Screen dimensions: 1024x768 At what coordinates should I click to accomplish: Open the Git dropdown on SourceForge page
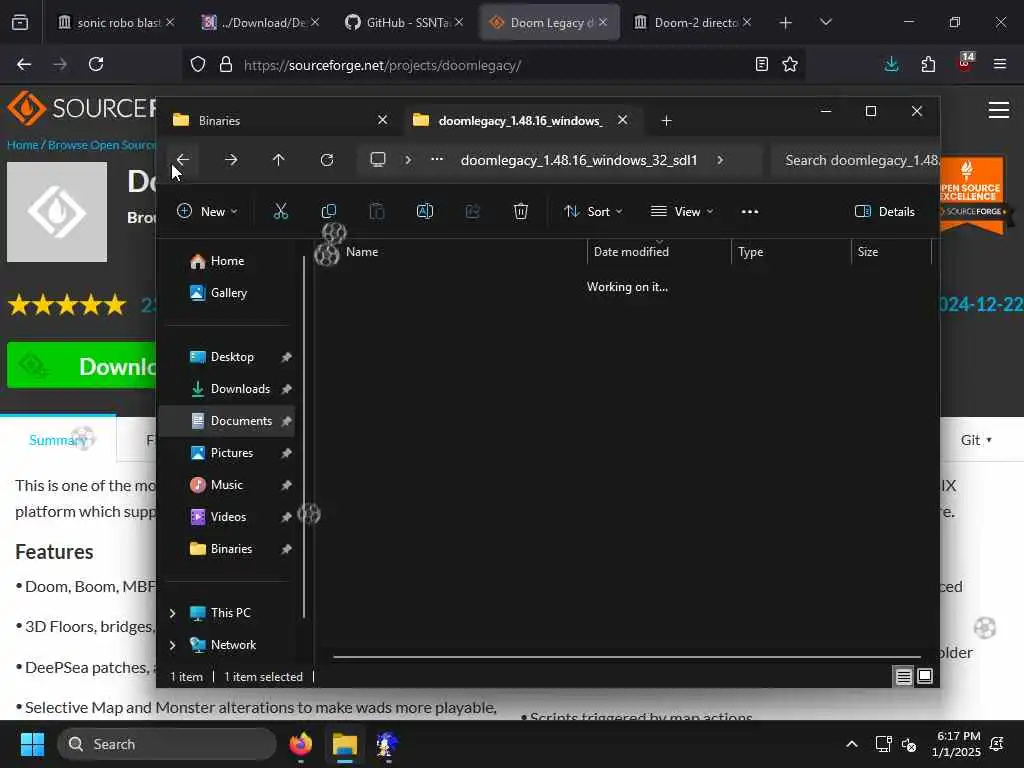pyautogui.click(x=976, y=440)
